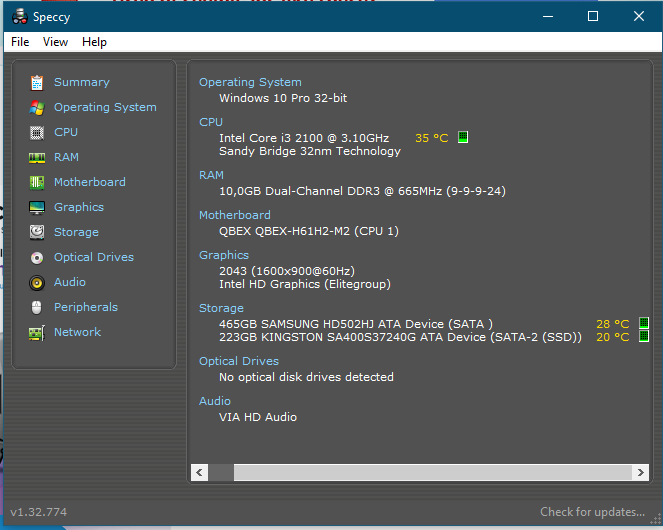Click the Windows 10 Pro 32-bit text
Image resolution: width=663 pixels, height=530 pixels.
[283, 98]
